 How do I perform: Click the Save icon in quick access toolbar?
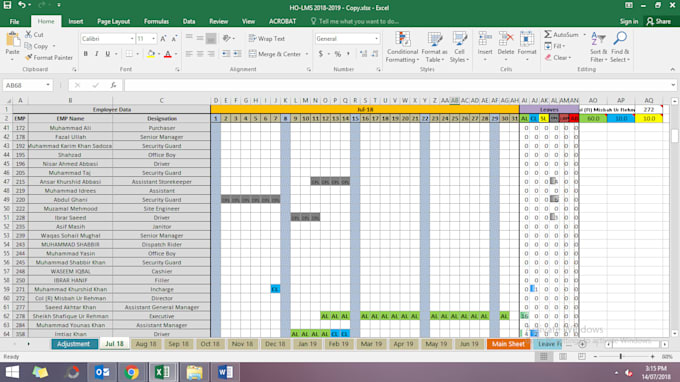pyautogui.click(x=7, y=5)
